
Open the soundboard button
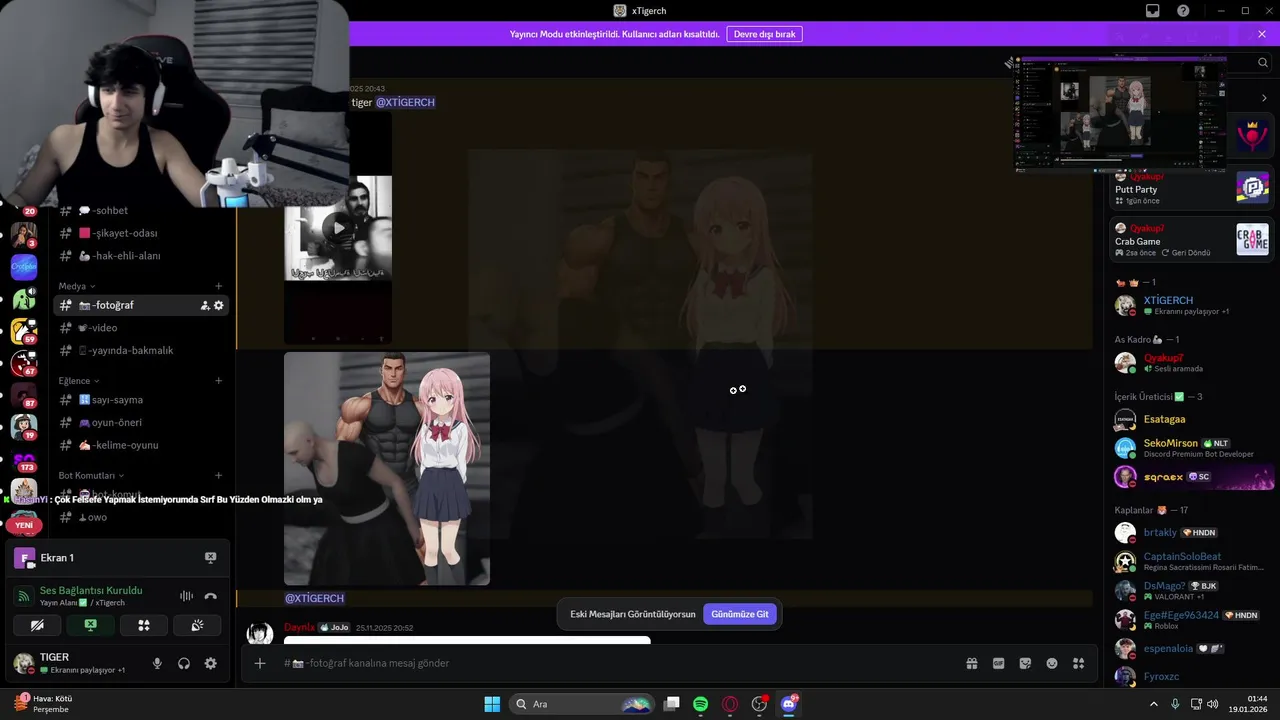197,625
